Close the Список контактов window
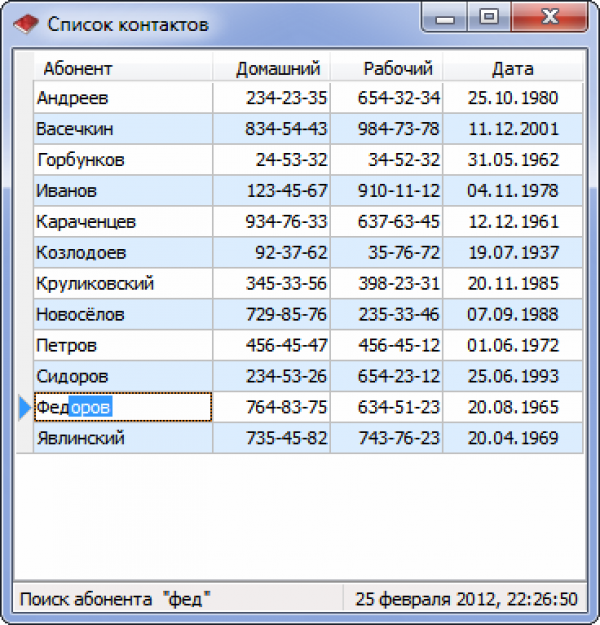600x625 pixels. (x=550, y=18)
